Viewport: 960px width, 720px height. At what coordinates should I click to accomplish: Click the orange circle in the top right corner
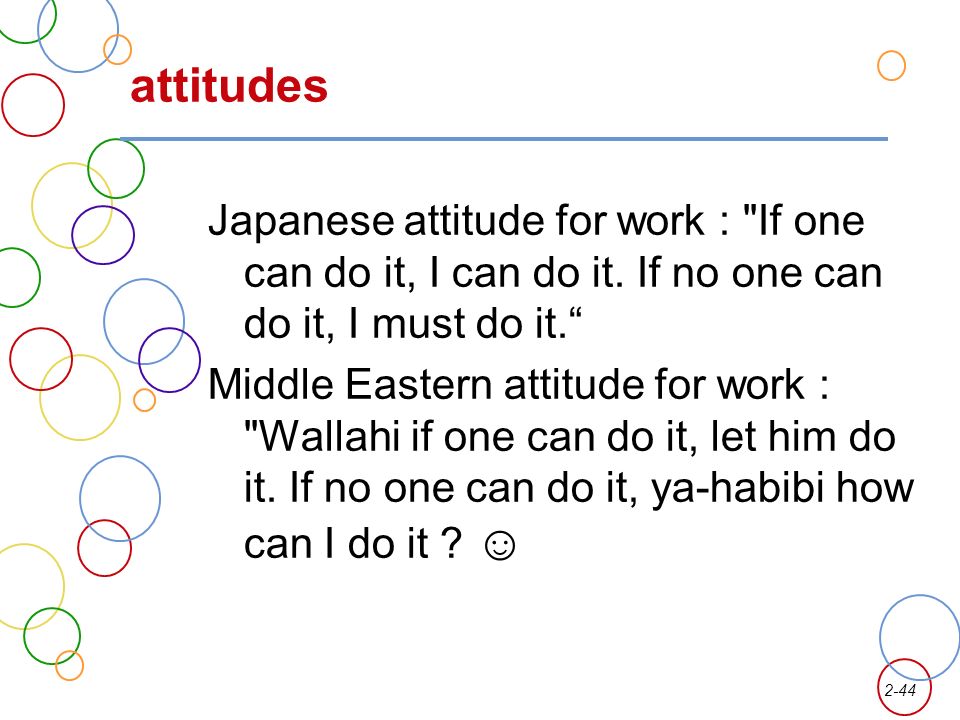click(x=891, y=66)
